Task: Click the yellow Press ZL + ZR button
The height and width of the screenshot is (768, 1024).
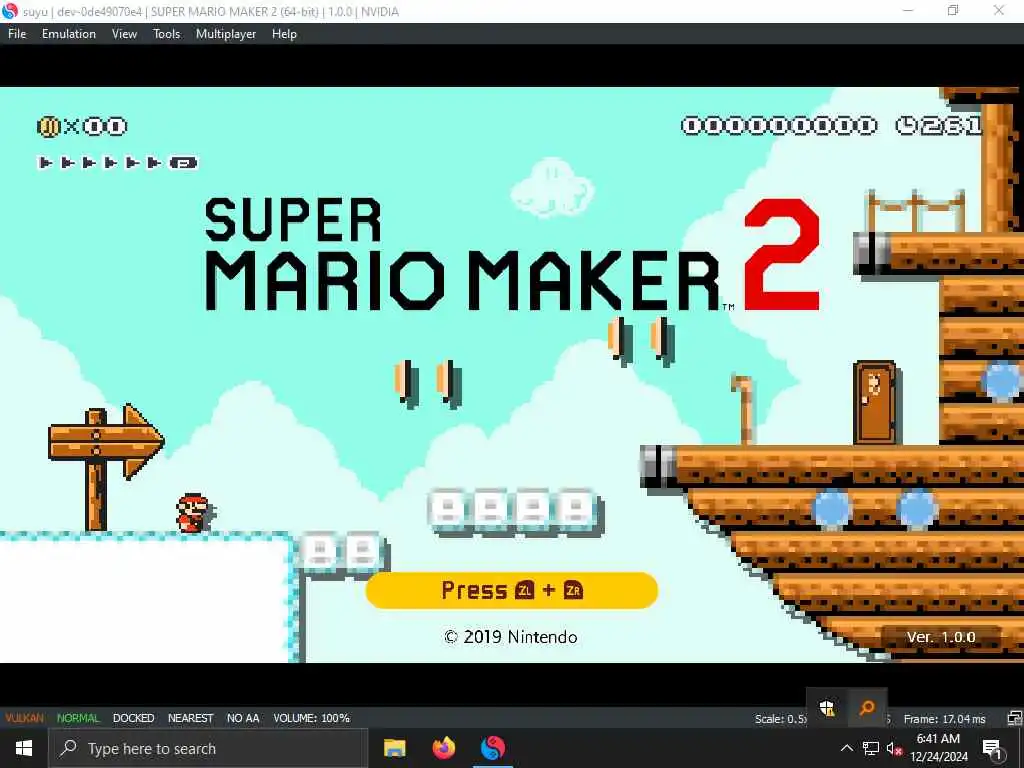Action: 511,590
